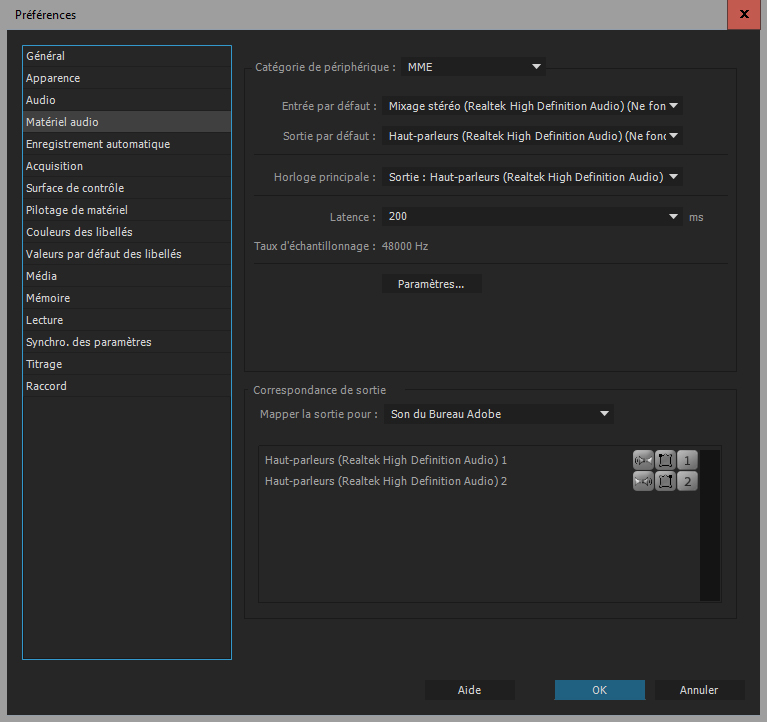Click front-right surround icon in second row

[x=665, y=482]
